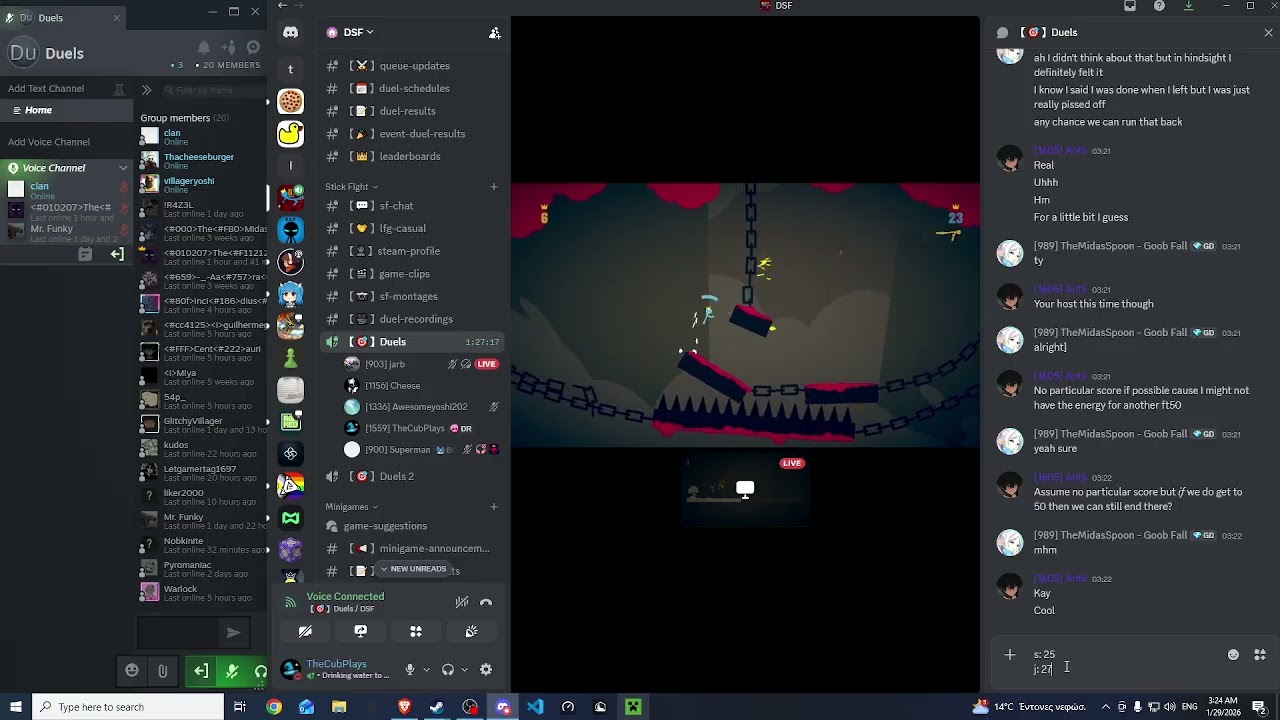Open attachment plus menu in chat
This screenshot has width=1280, height=720.
[x=1010, y=655]
